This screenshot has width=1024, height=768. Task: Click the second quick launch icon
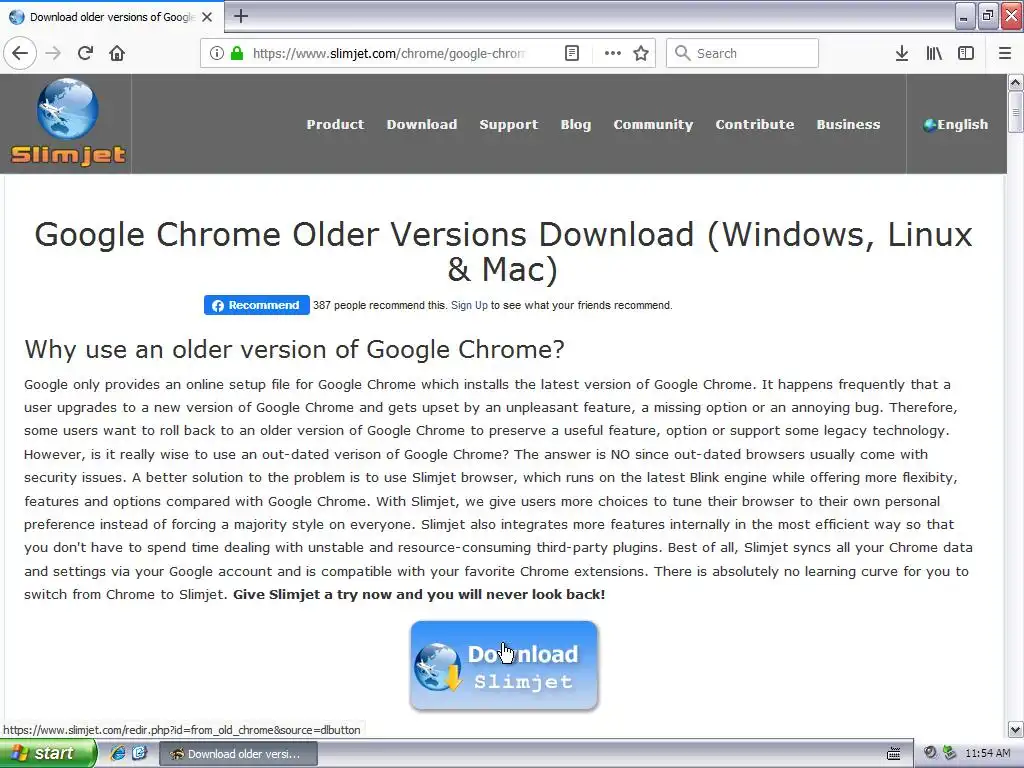(140, 753)
